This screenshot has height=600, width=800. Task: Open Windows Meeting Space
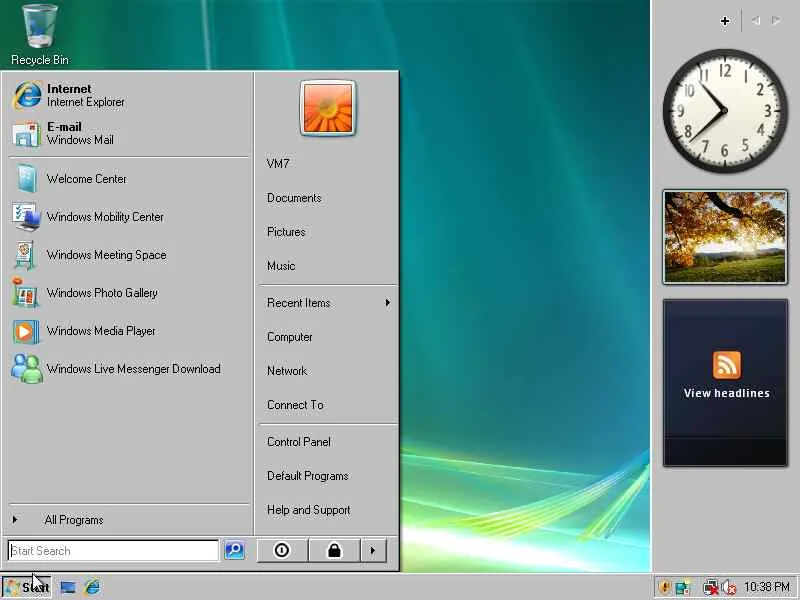point(129,255)
